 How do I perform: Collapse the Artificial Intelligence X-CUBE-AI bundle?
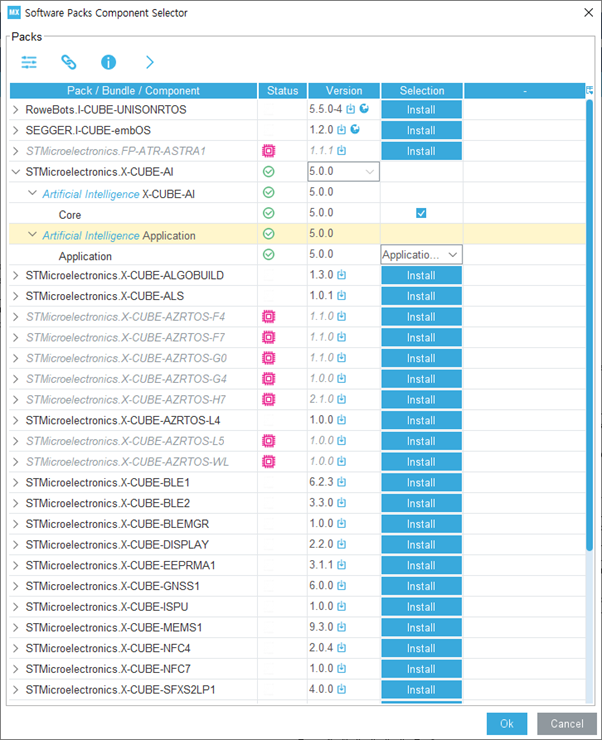32,193
